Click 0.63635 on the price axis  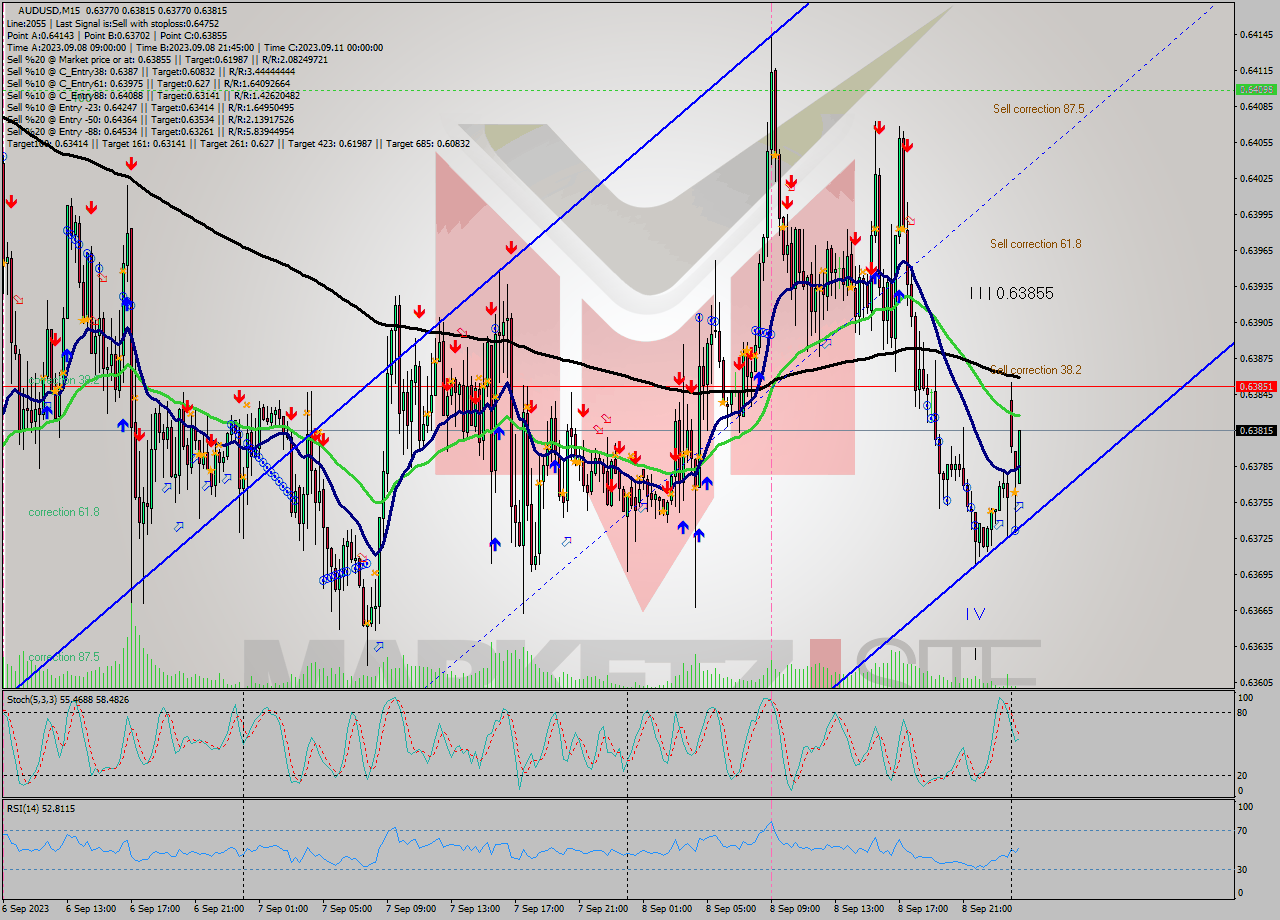[1257, 646]
